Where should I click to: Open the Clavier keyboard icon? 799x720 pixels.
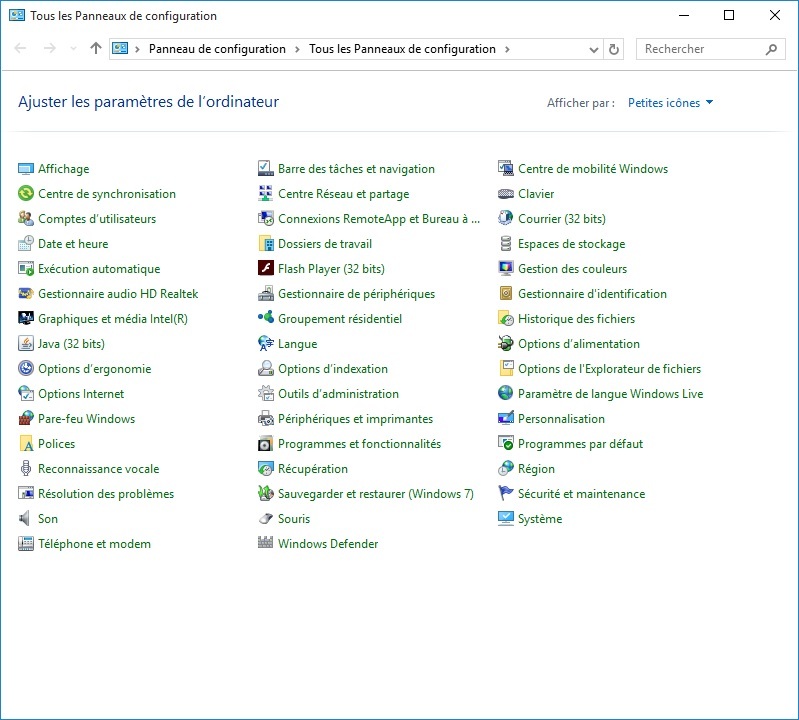[x=505, y=194]
